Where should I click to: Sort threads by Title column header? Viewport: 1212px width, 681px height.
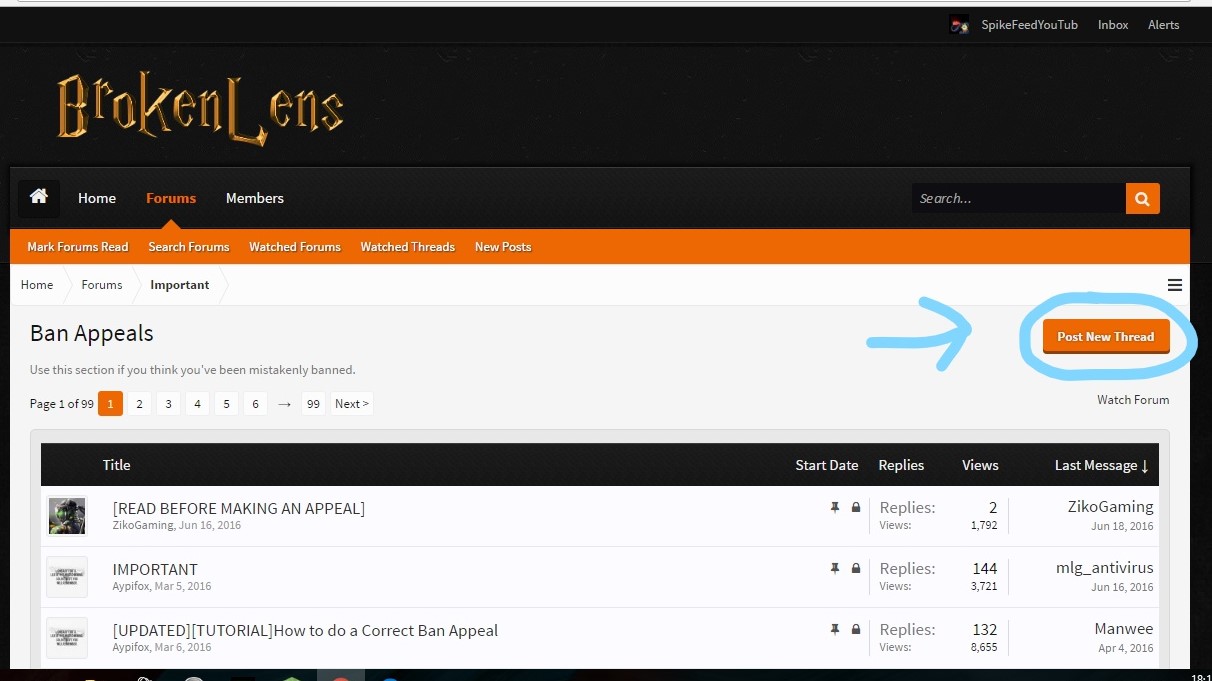click(x=117, y=465)
